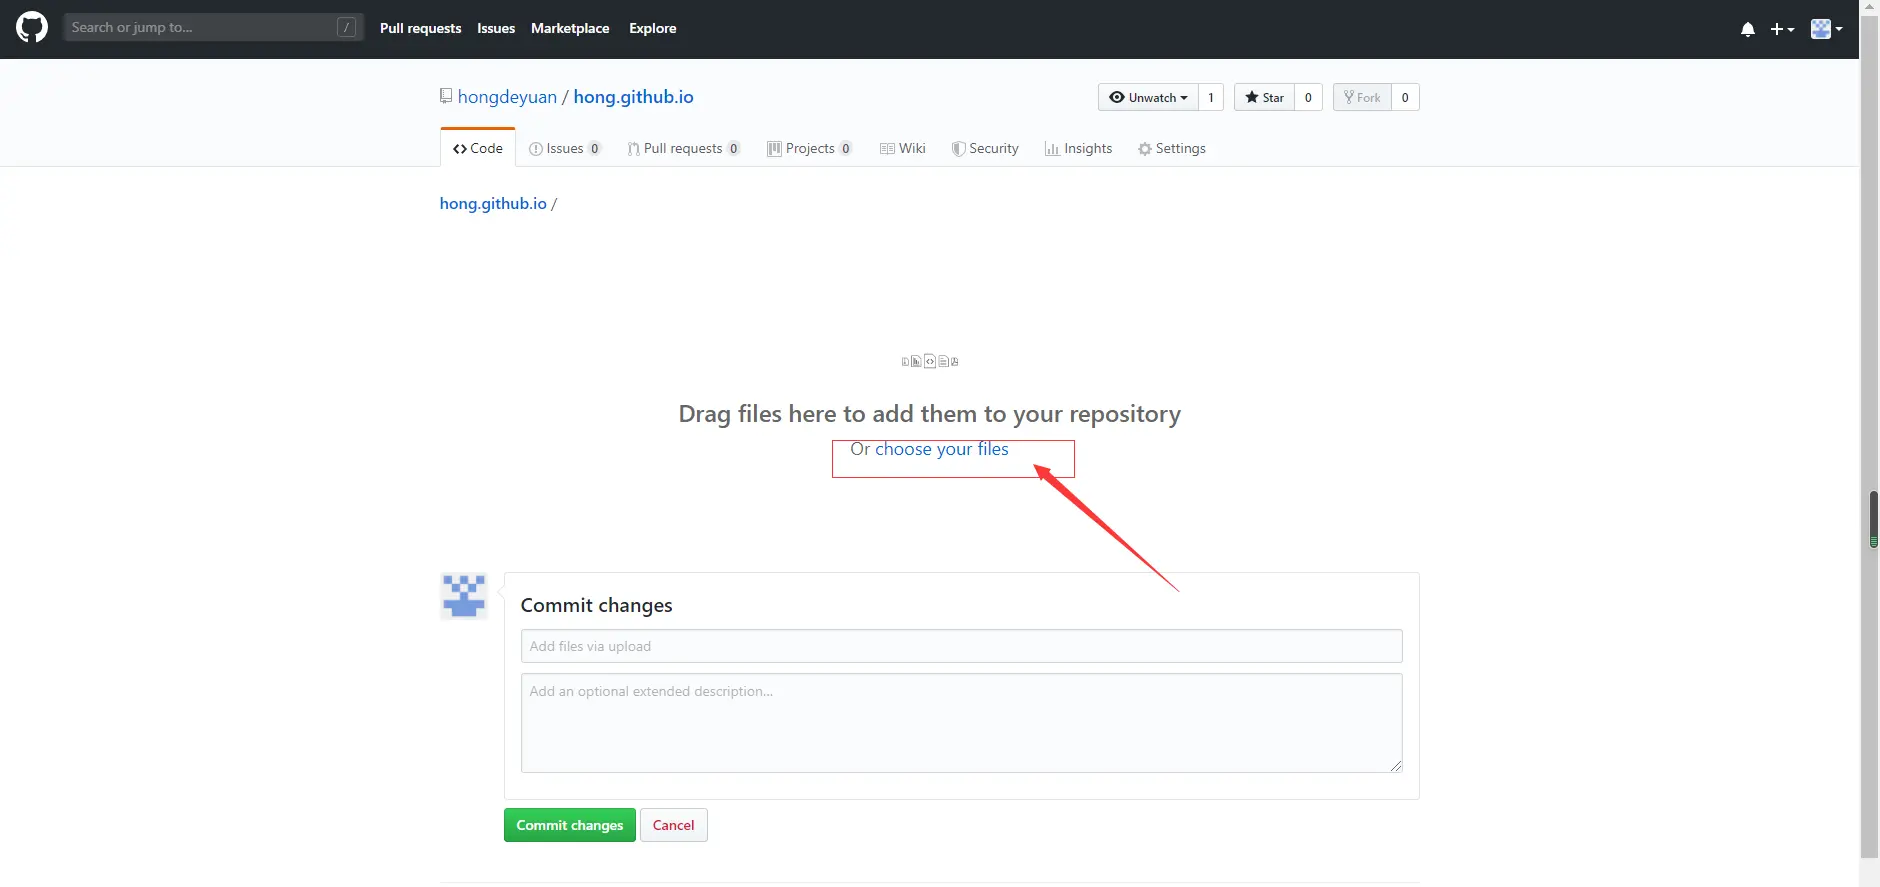Screen dimensions: 1880x887
Task: Switch to the repository Pull requests tab
Action: point(684,148)
